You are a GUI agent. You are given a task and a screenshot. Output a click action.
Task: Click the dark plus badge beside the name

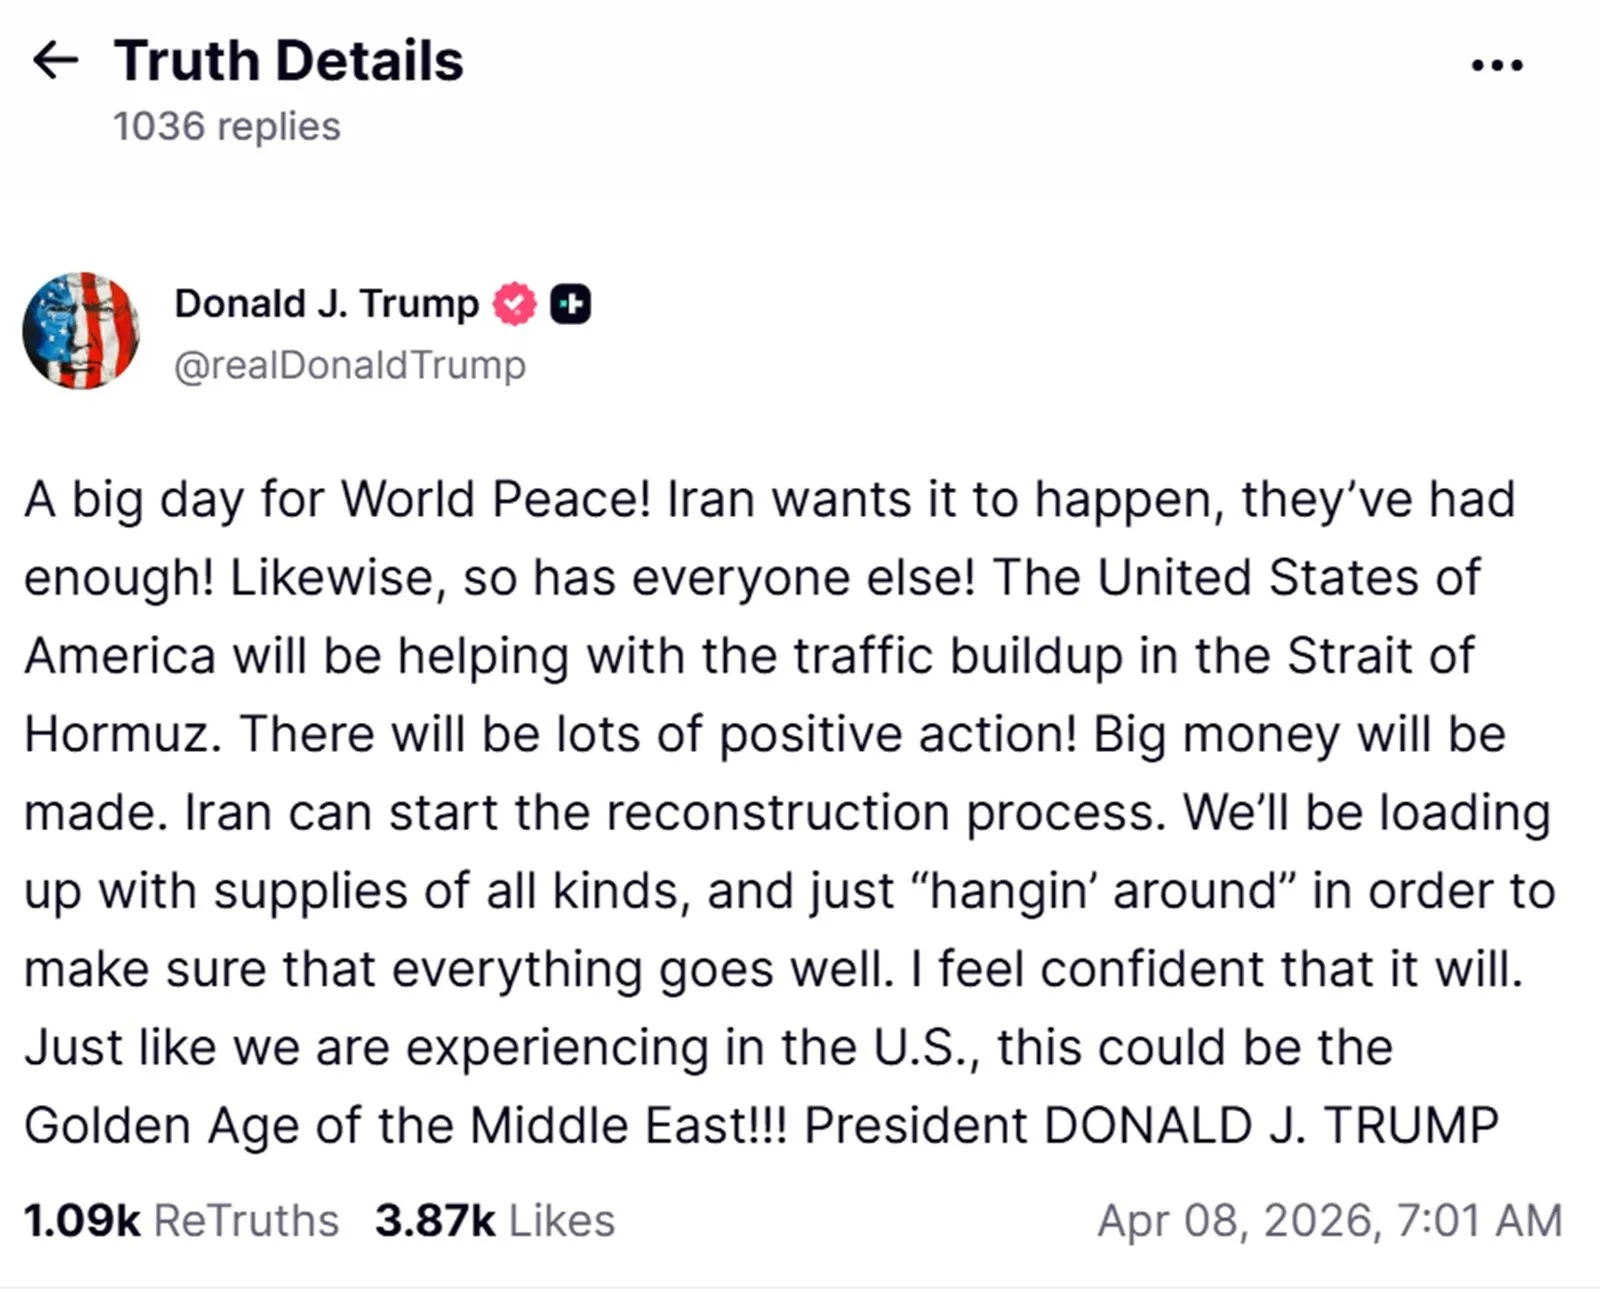tap(571, 304)
